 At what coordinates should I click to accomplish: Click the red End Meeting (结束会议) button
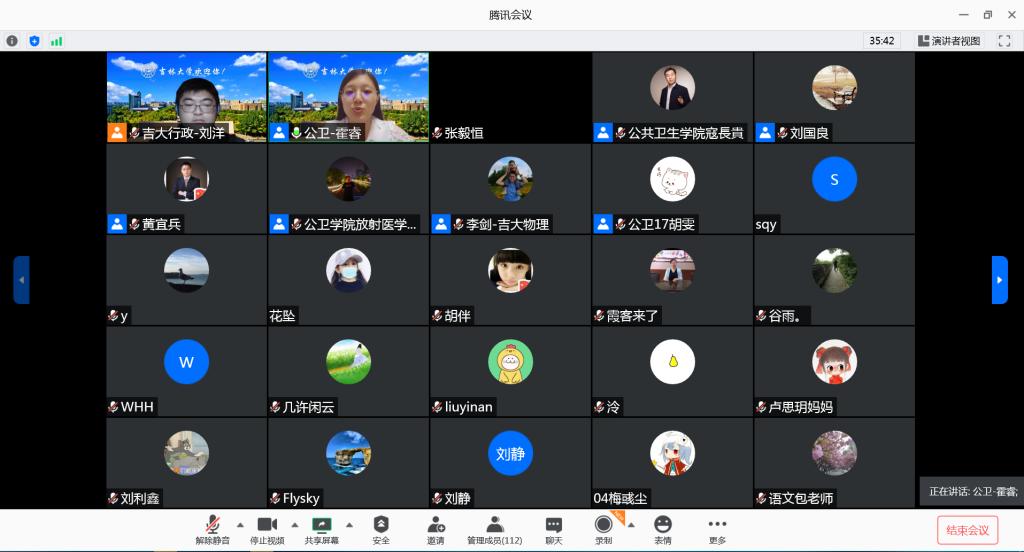click(967, 530)
